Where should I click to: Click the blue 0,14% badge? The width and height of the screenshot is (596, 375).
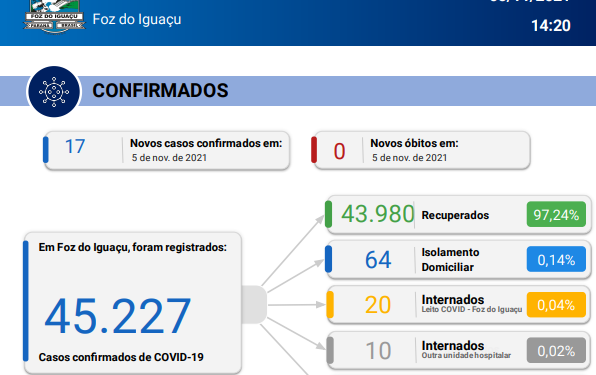pos(556,260)
